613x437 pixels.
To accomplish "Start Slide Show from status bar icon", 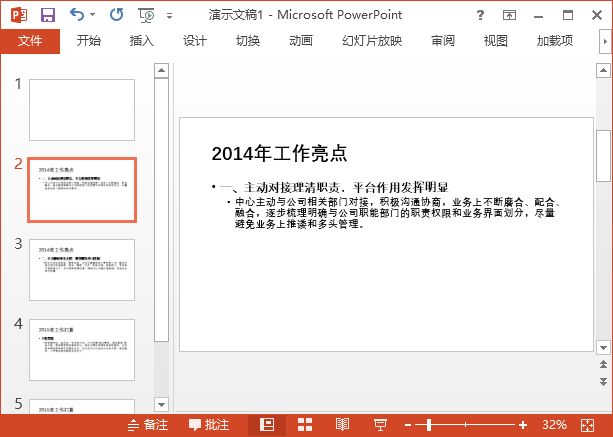I will (x=380, y=425).
